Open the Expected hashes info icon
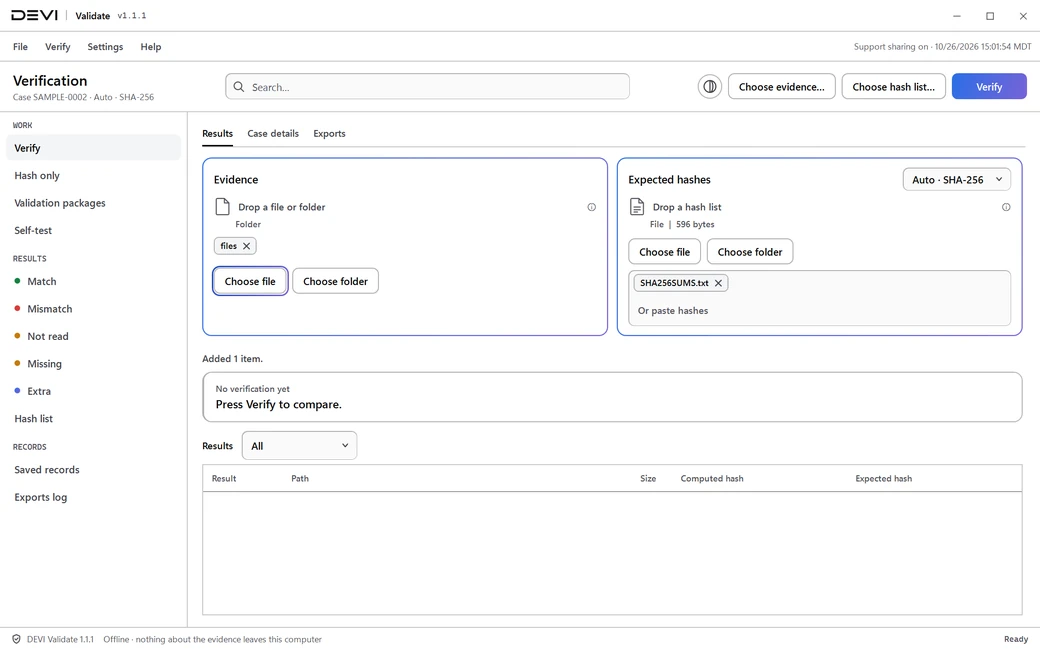 tap(1006, 207)
